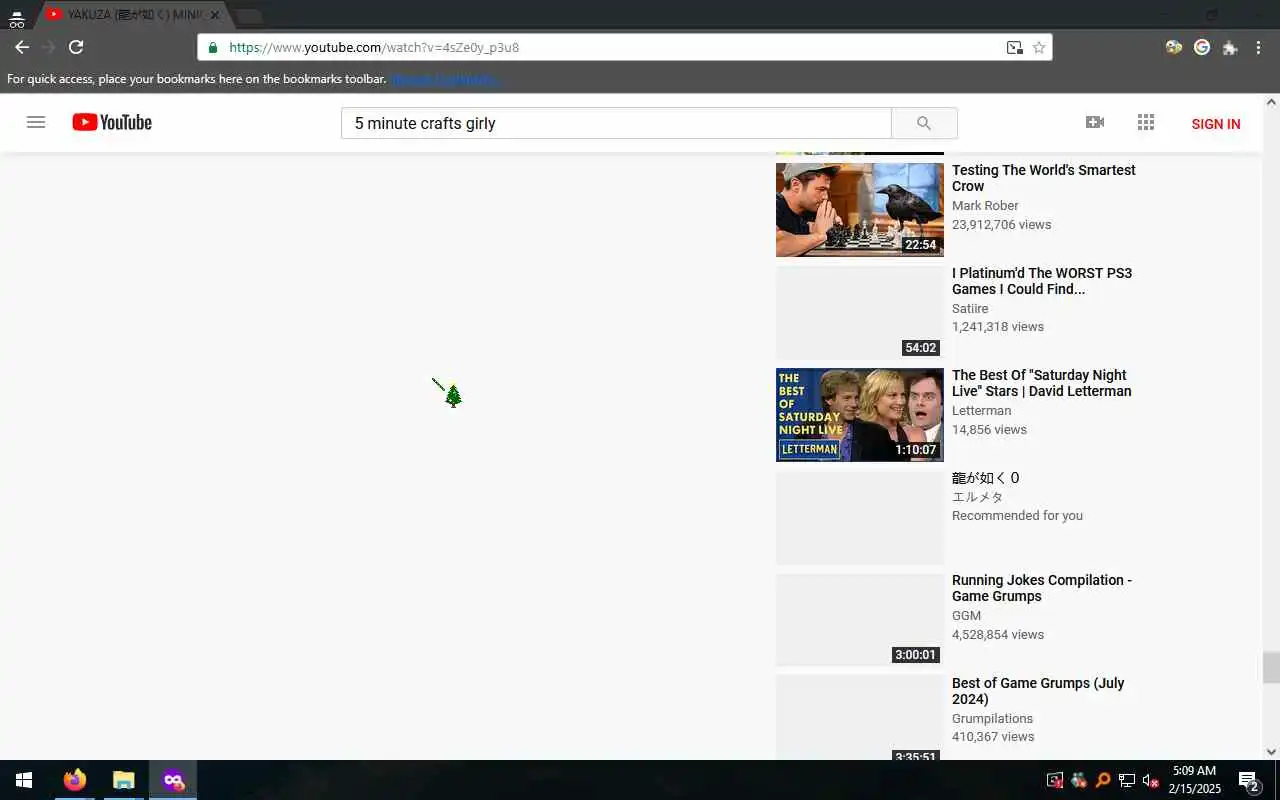Click the purple mask browser taskbar icon
Viewport: 1280px width, 800px height.
click(x=173, y=780)
